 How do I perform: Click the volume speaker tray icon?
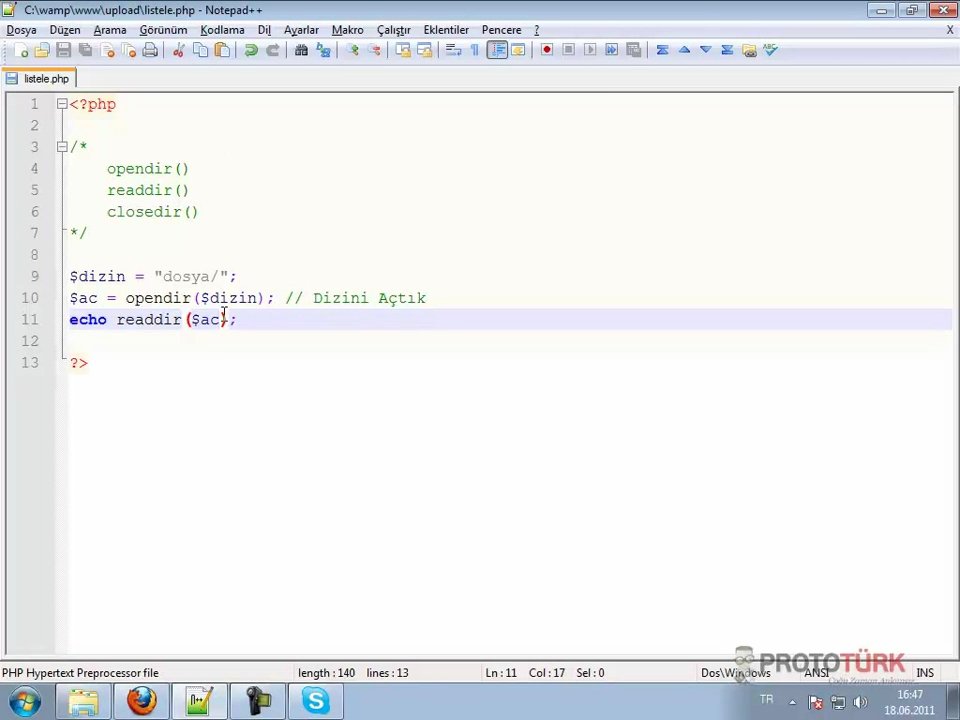[x=860, y=702]
